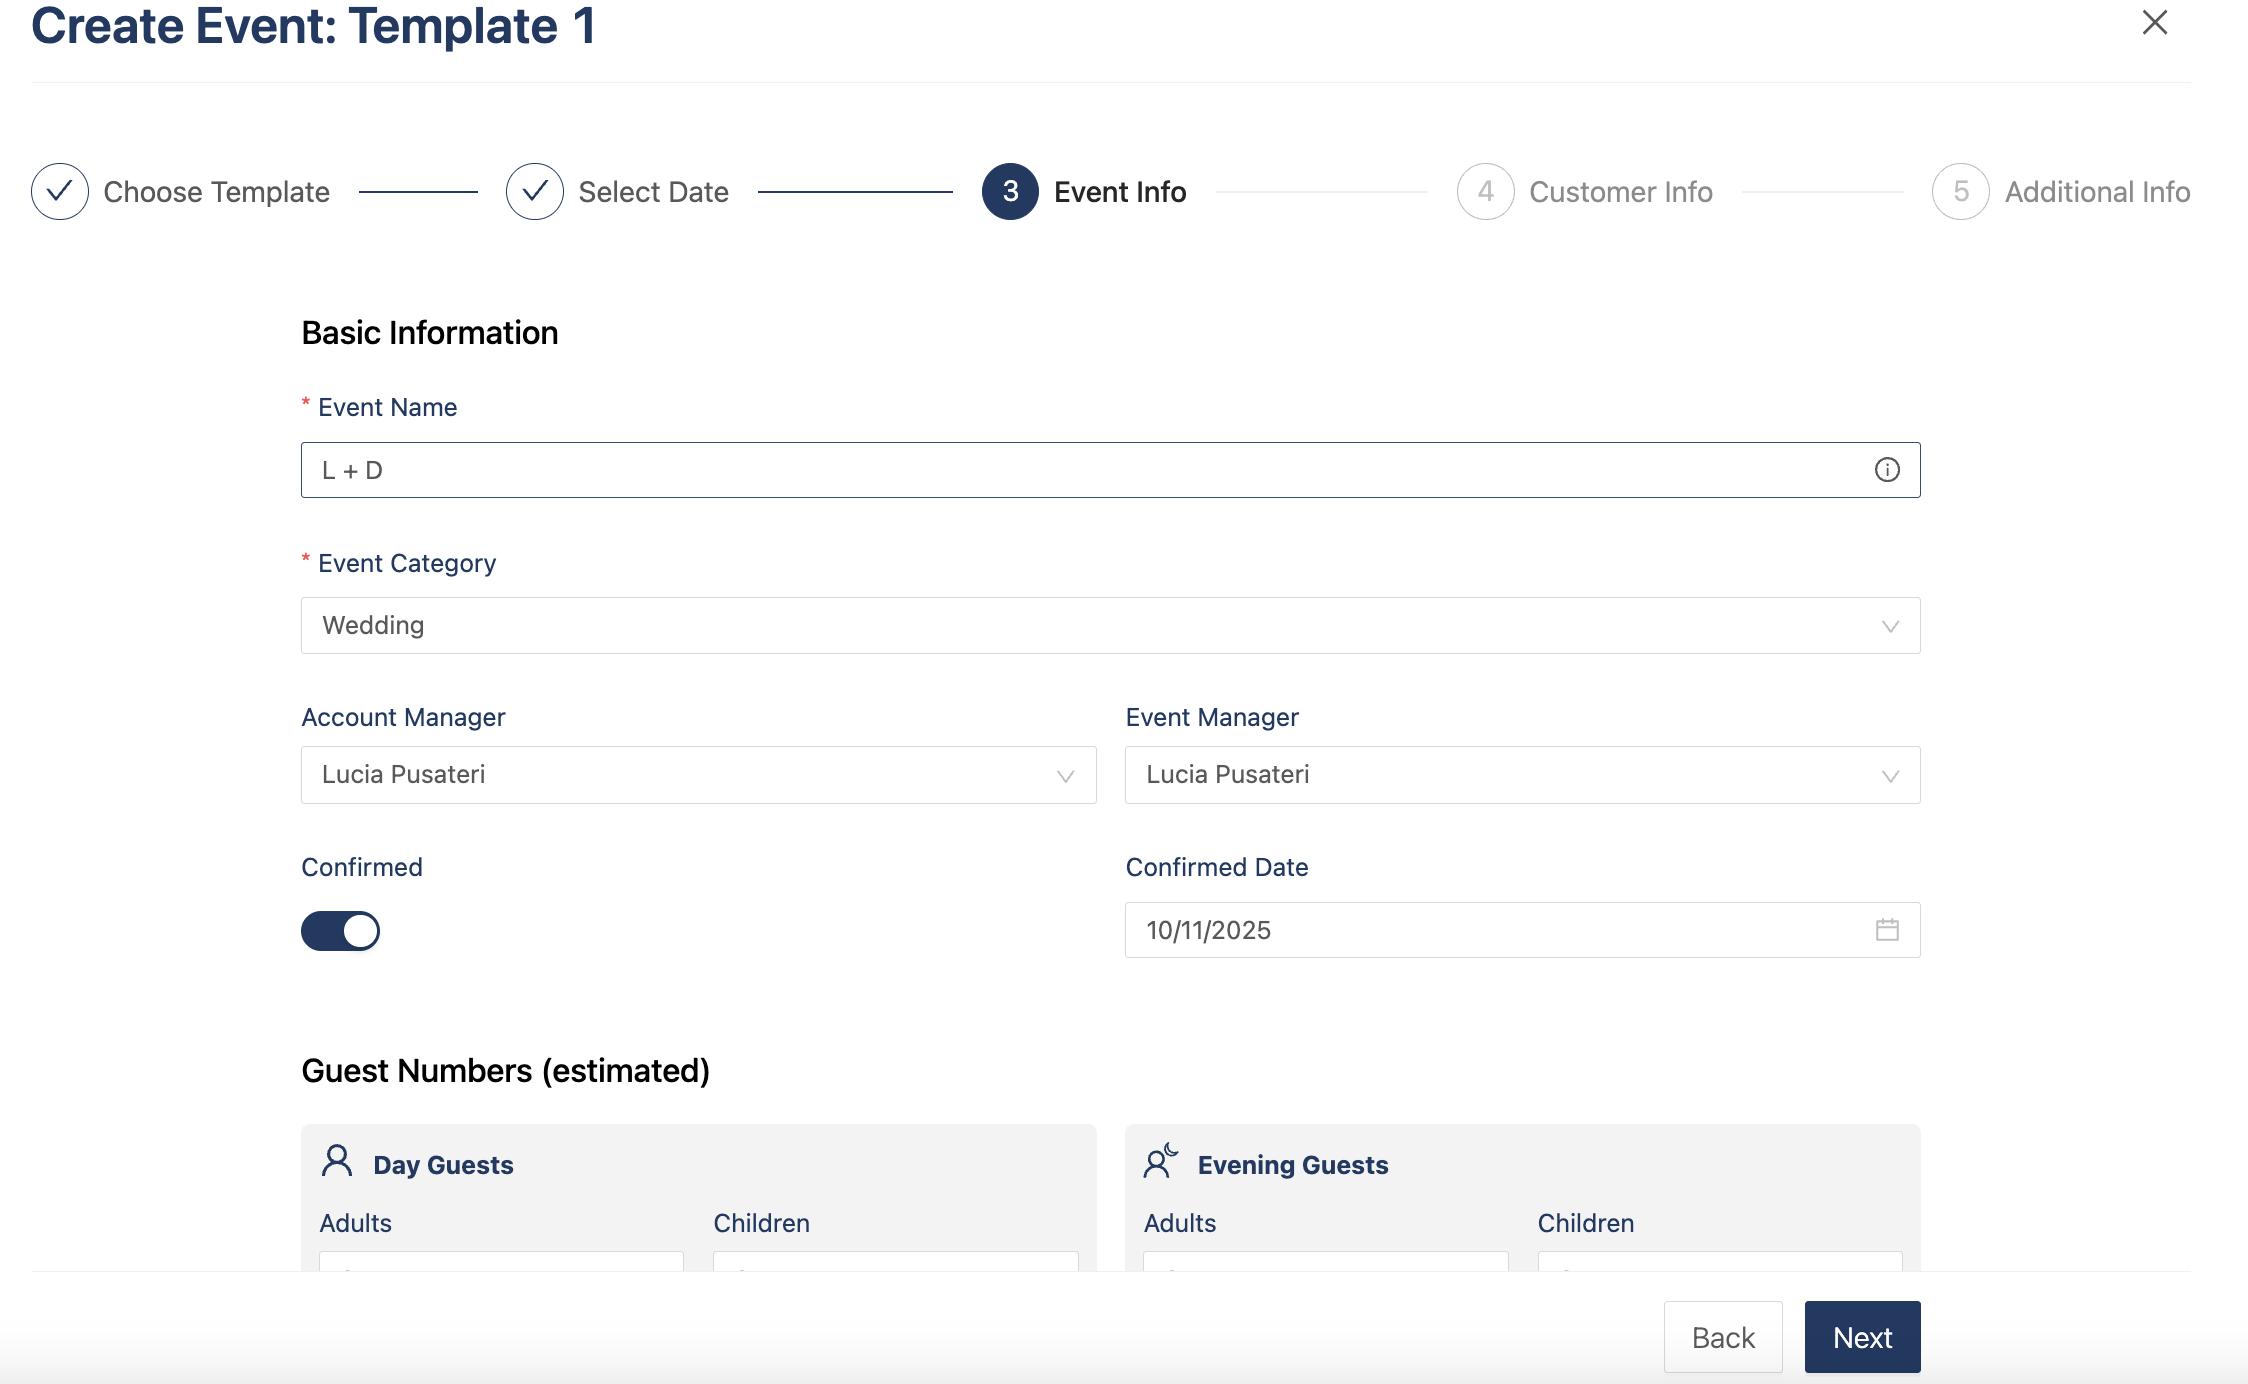Jump to the Additional Info step

2097,192
